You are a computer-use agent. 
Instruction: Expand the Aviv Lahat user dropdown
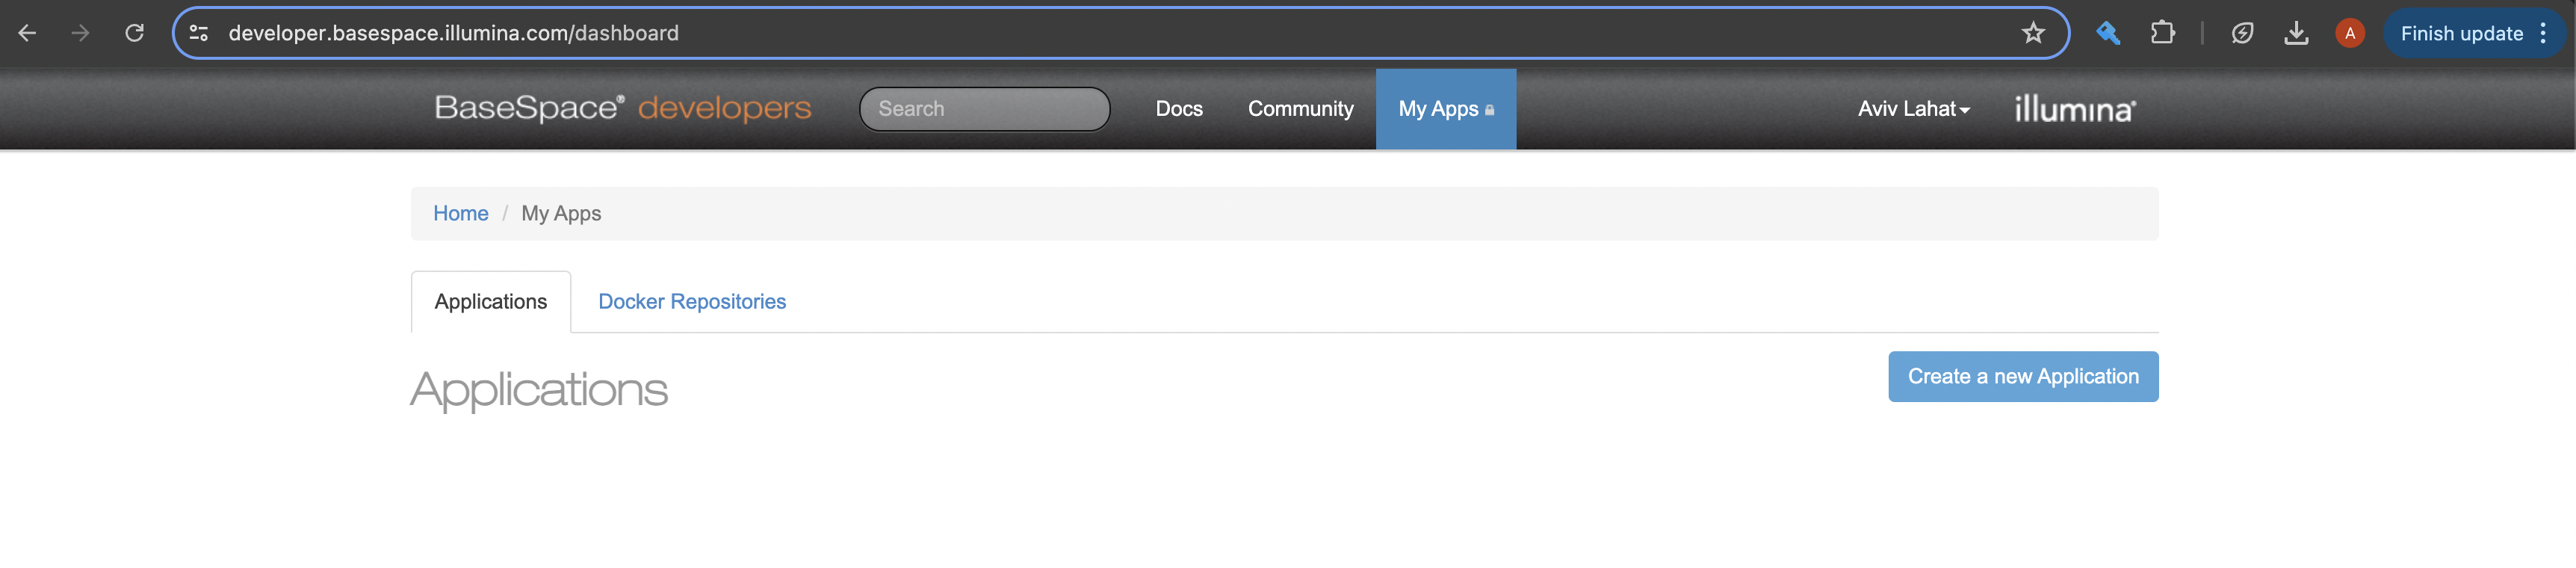pos(1913,109)
